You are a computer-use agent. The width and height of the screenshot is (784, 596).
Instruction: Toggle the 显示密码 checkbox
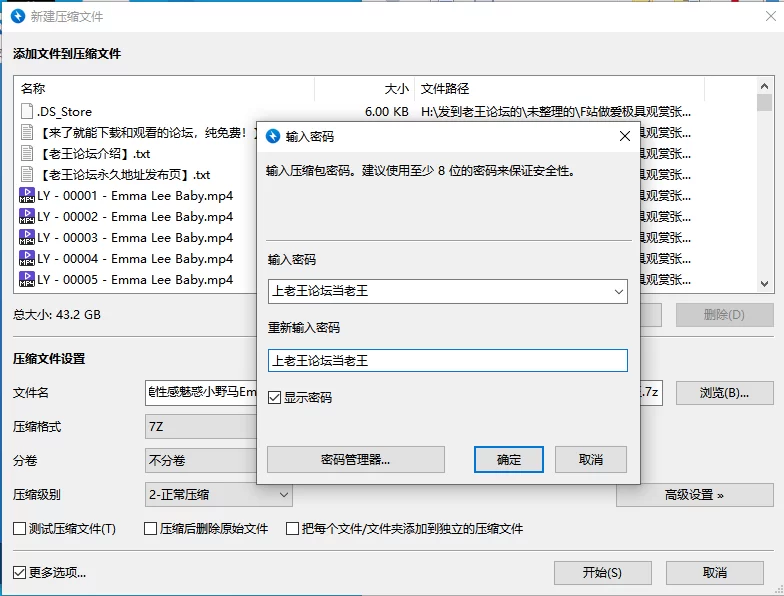click(x=274, y=398)
